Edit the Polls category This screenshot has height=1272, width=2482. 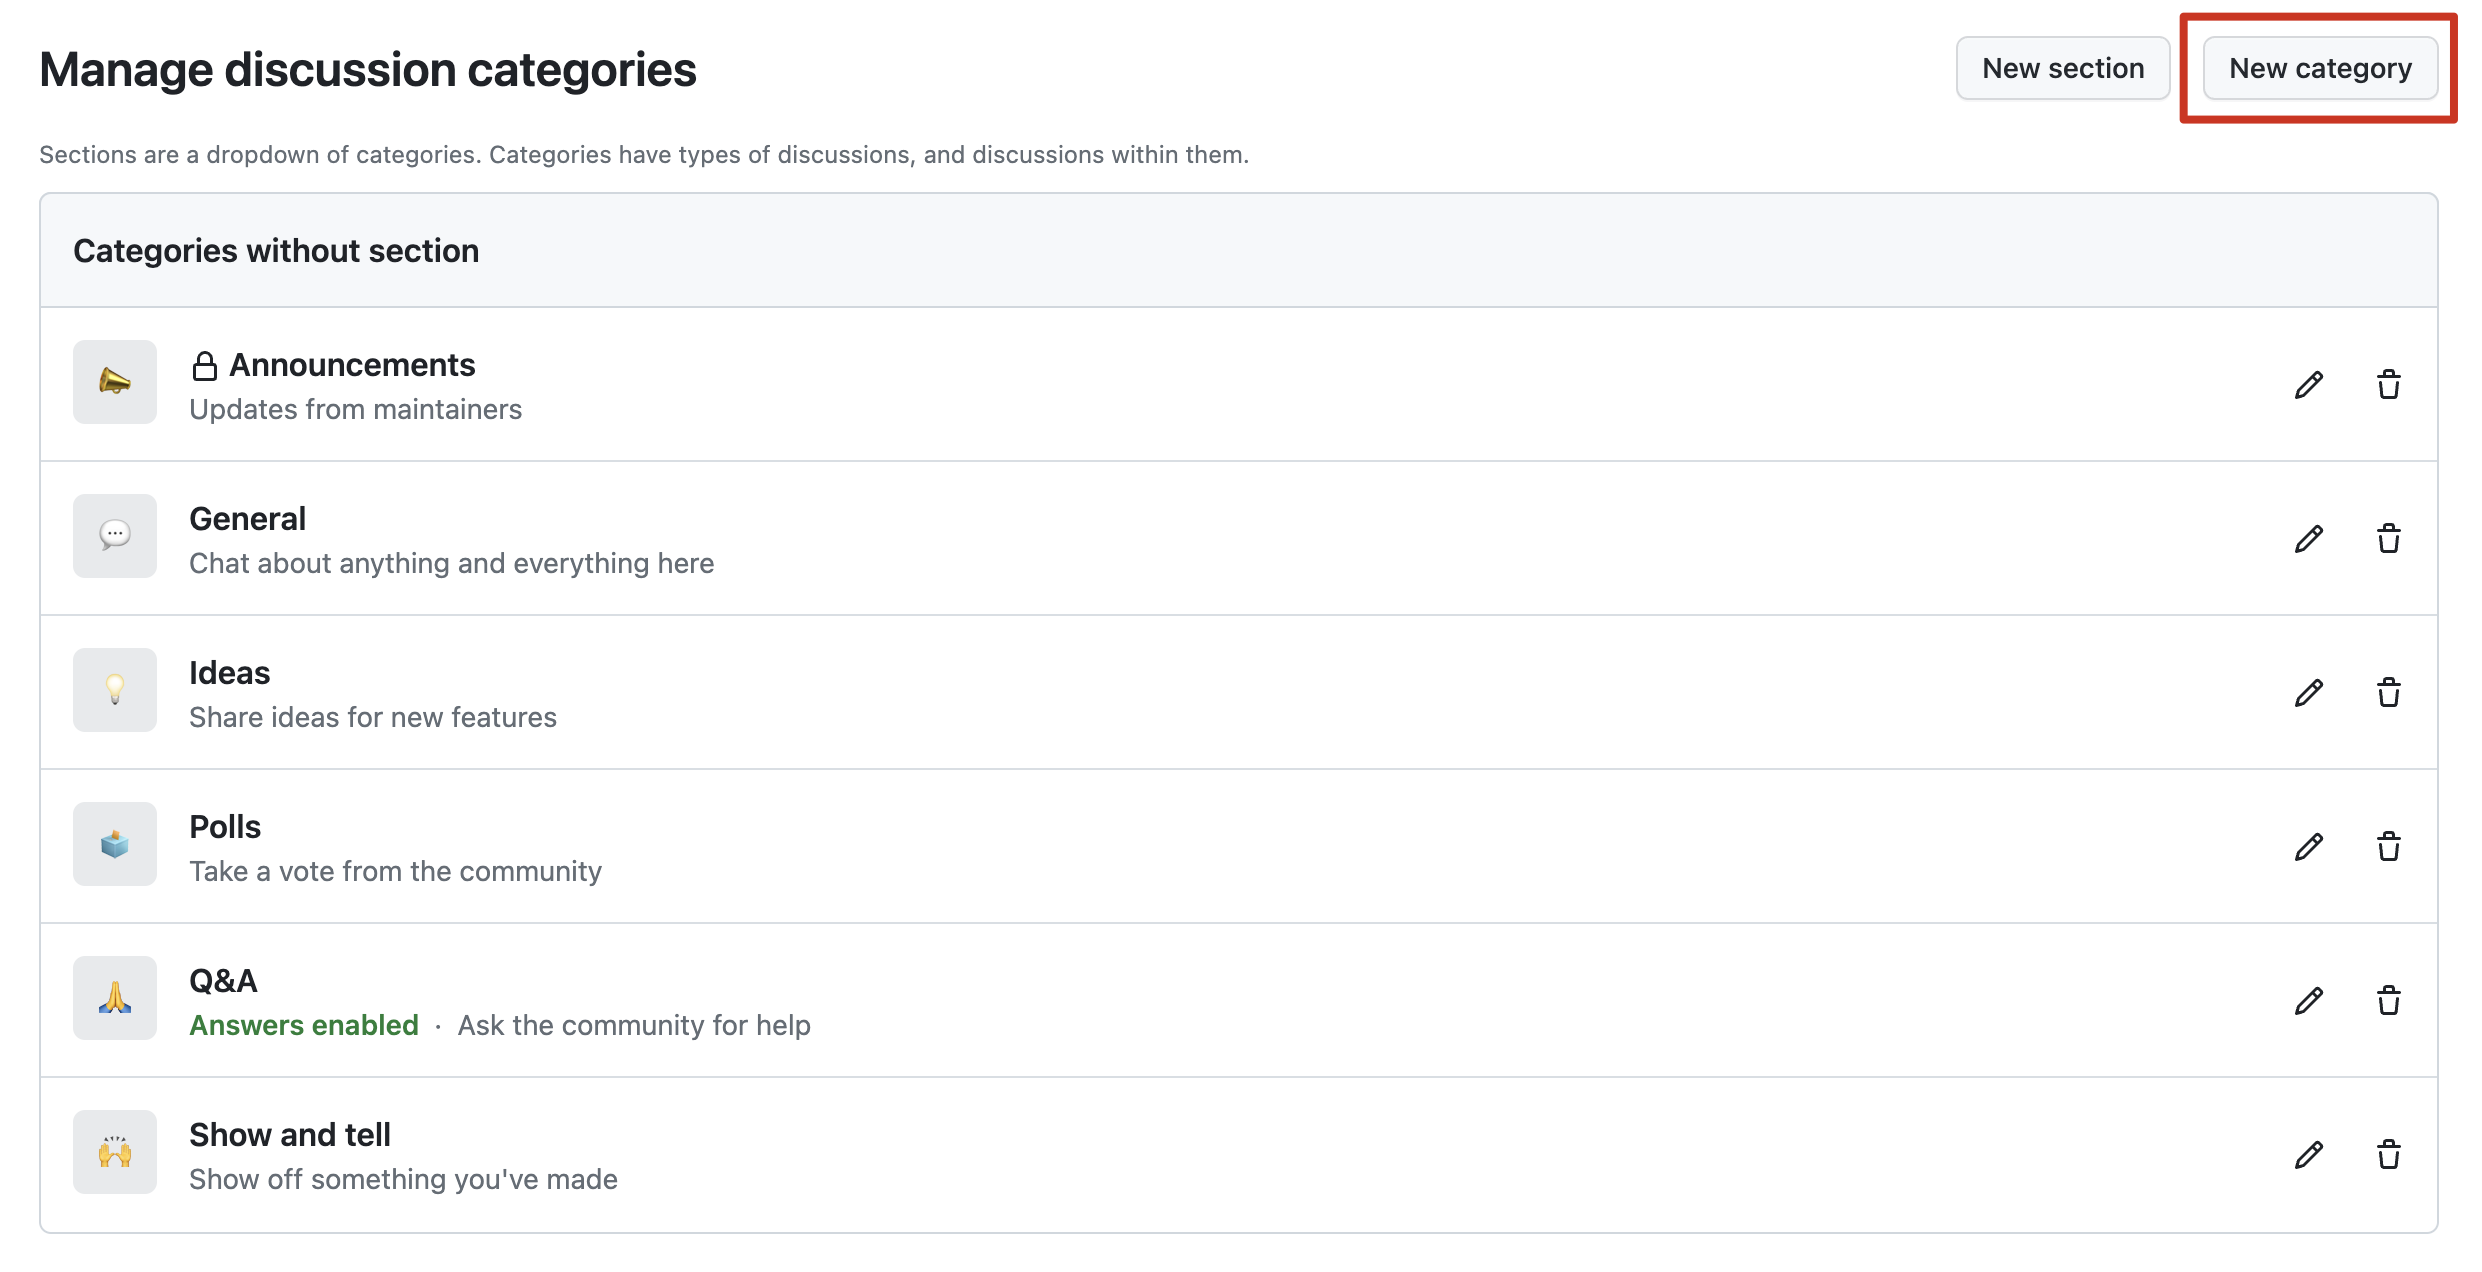click(2308, 846)
